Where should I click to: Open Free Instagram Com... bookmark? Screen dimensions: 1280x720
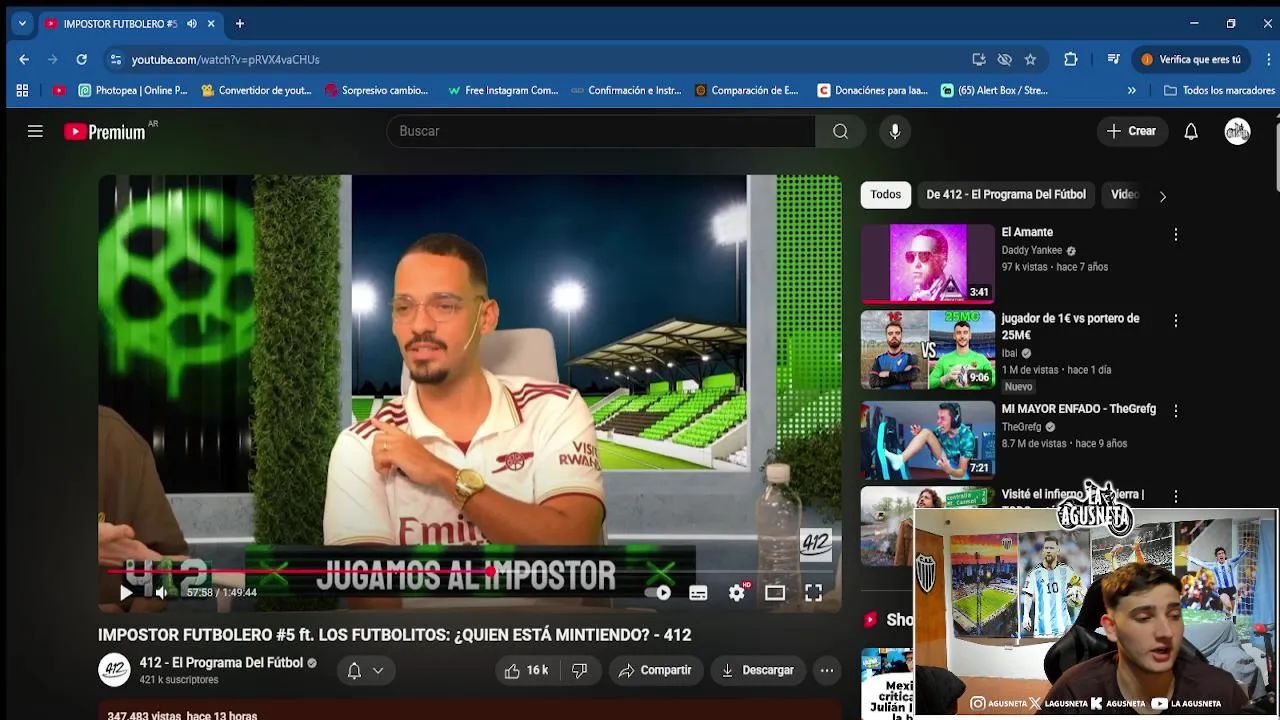point(503,90)
